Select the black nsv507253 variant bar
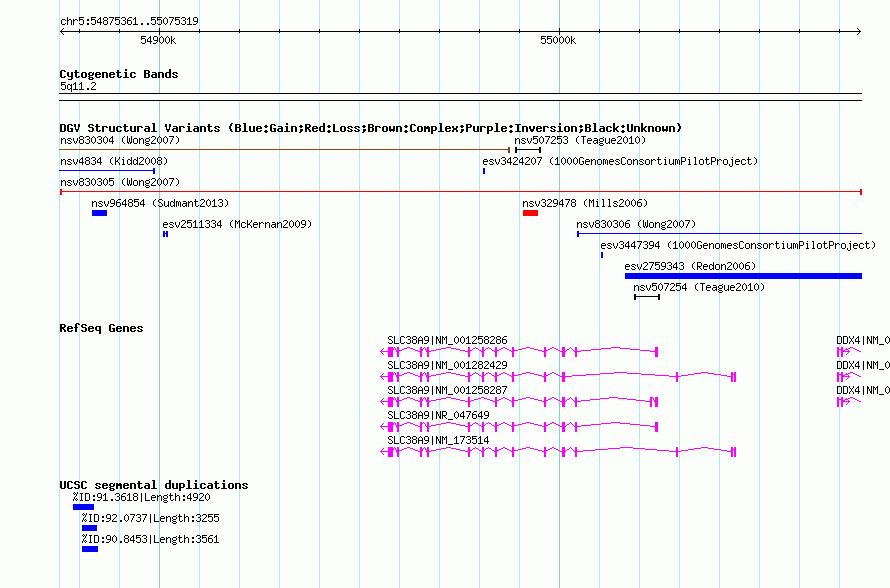Screen dimensions: 890x588 click(528, 150)
